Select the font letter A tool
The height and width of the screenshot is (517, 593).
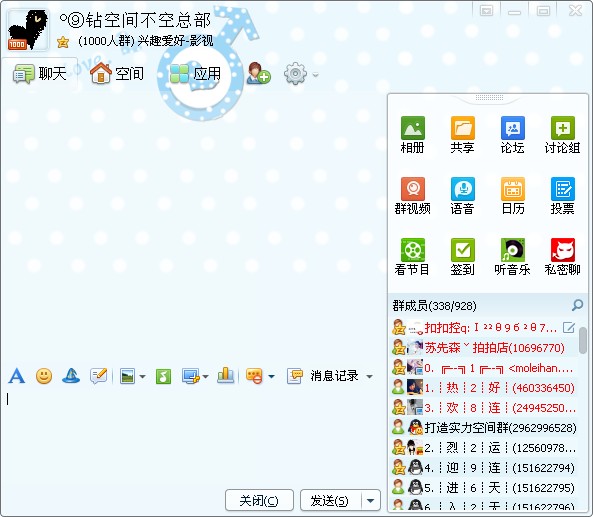coord(17,376)
